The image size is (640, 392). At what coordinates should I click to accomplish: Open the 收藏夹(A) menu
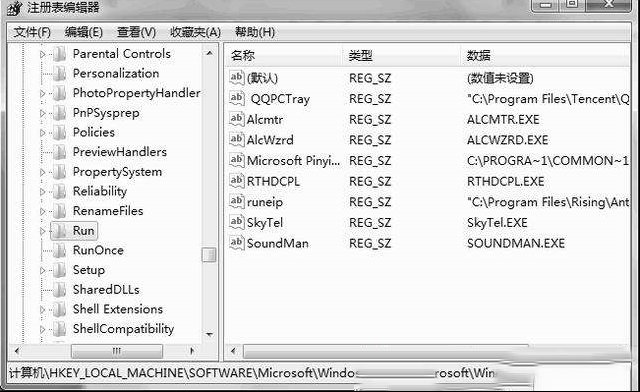[x=196, y=32]
